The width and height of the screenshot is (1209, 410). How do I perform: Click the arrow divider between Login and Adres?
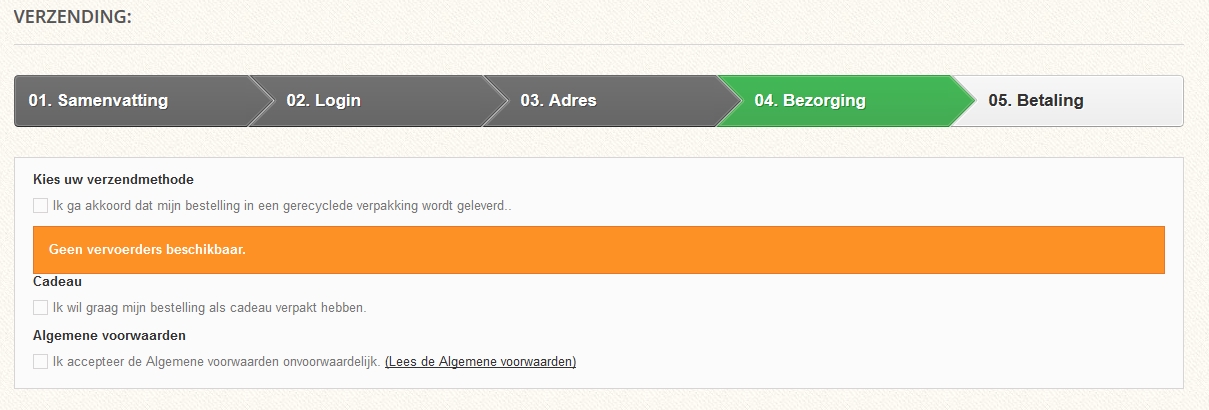pos(496,101)
